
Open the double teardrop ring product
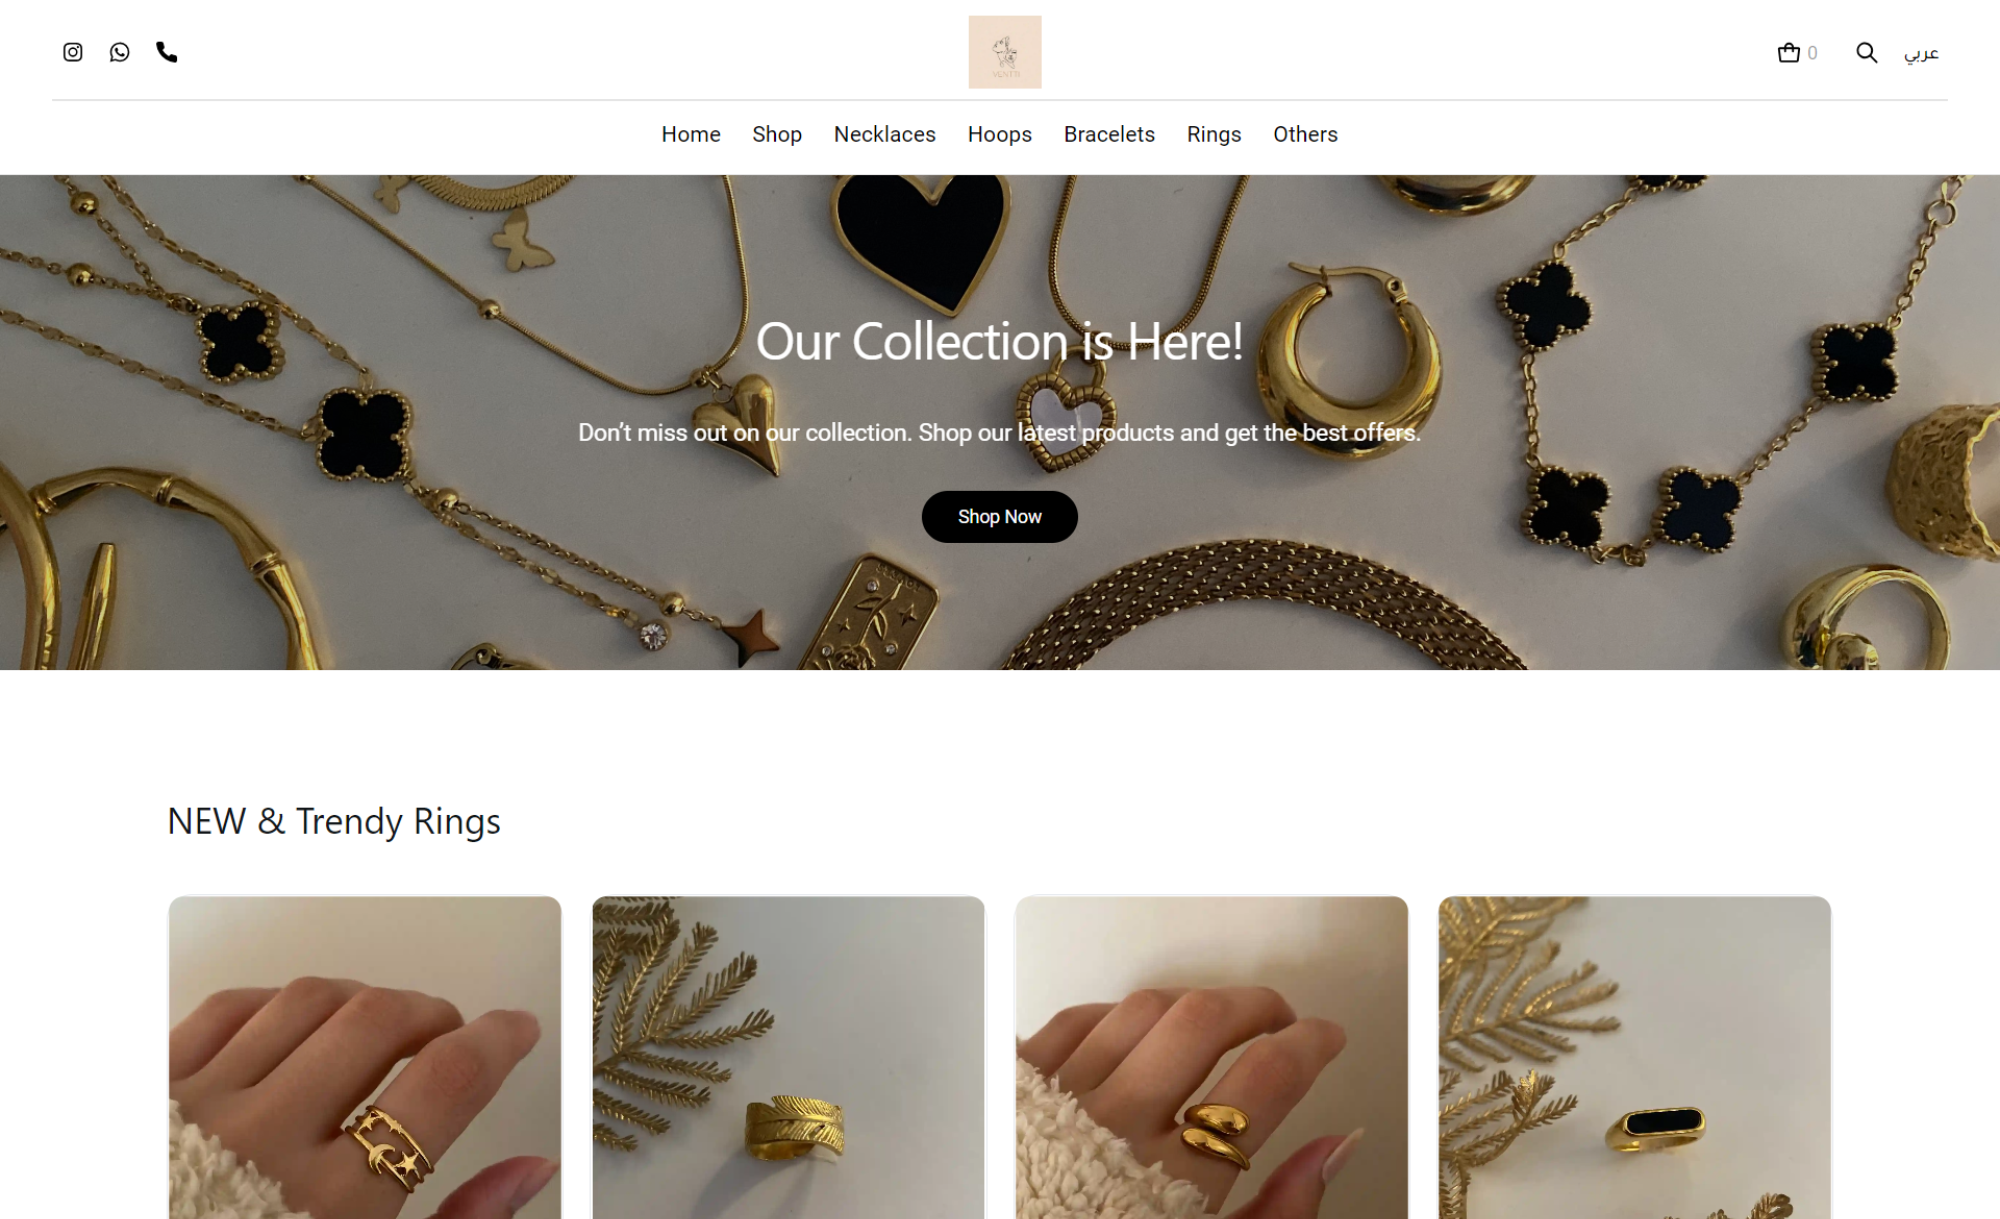1211,1057
